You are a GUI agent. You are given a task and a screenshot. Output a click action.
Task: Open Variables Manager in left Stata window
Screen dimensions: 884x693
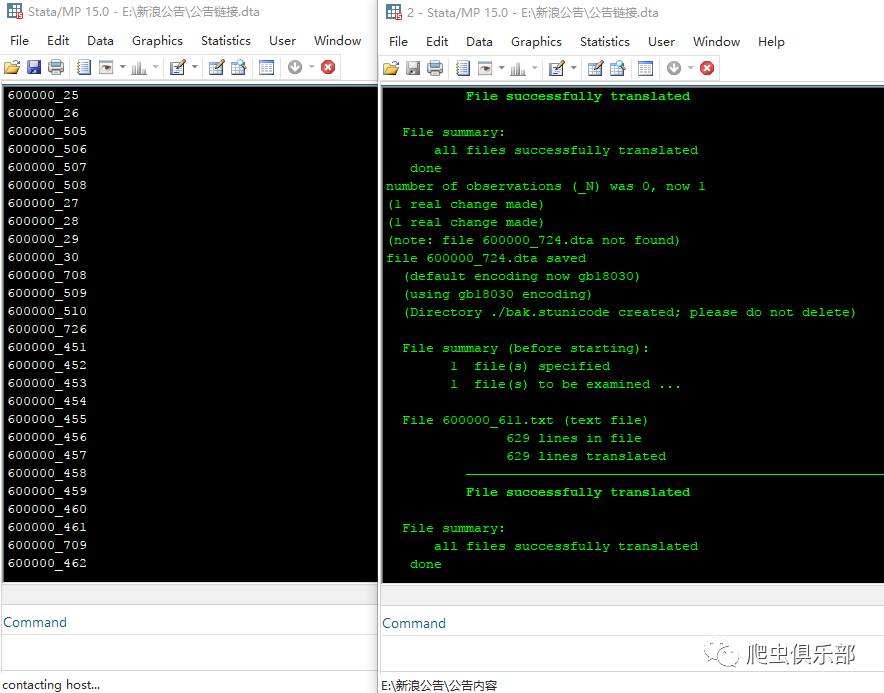pos(267,68)
